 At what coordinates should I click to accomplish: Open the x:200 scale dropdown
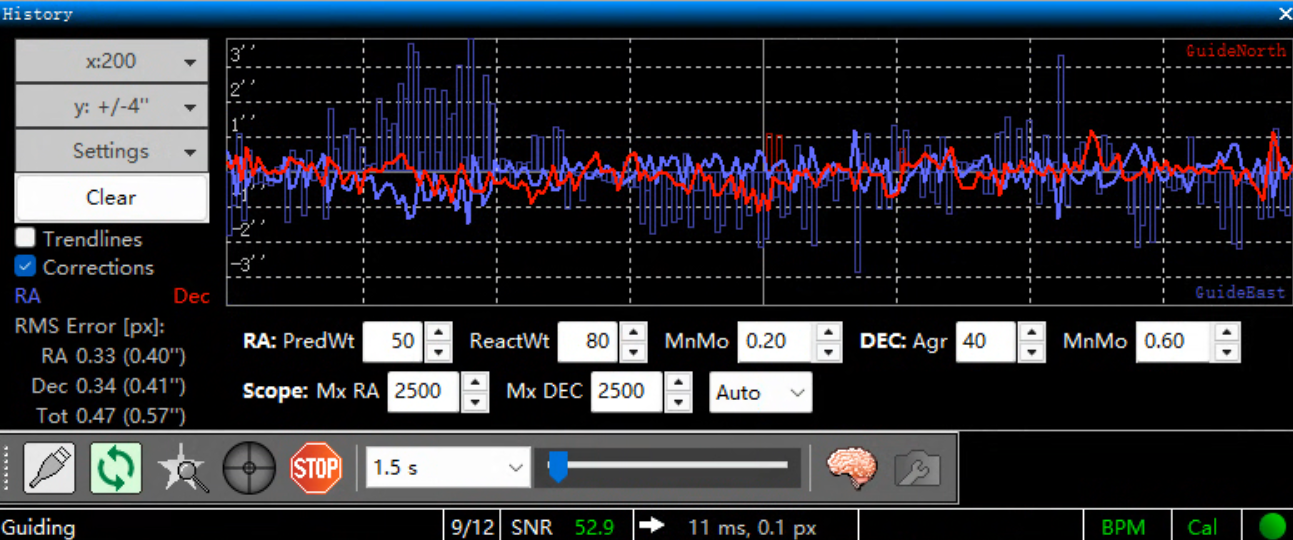click(x=111, y=62)
